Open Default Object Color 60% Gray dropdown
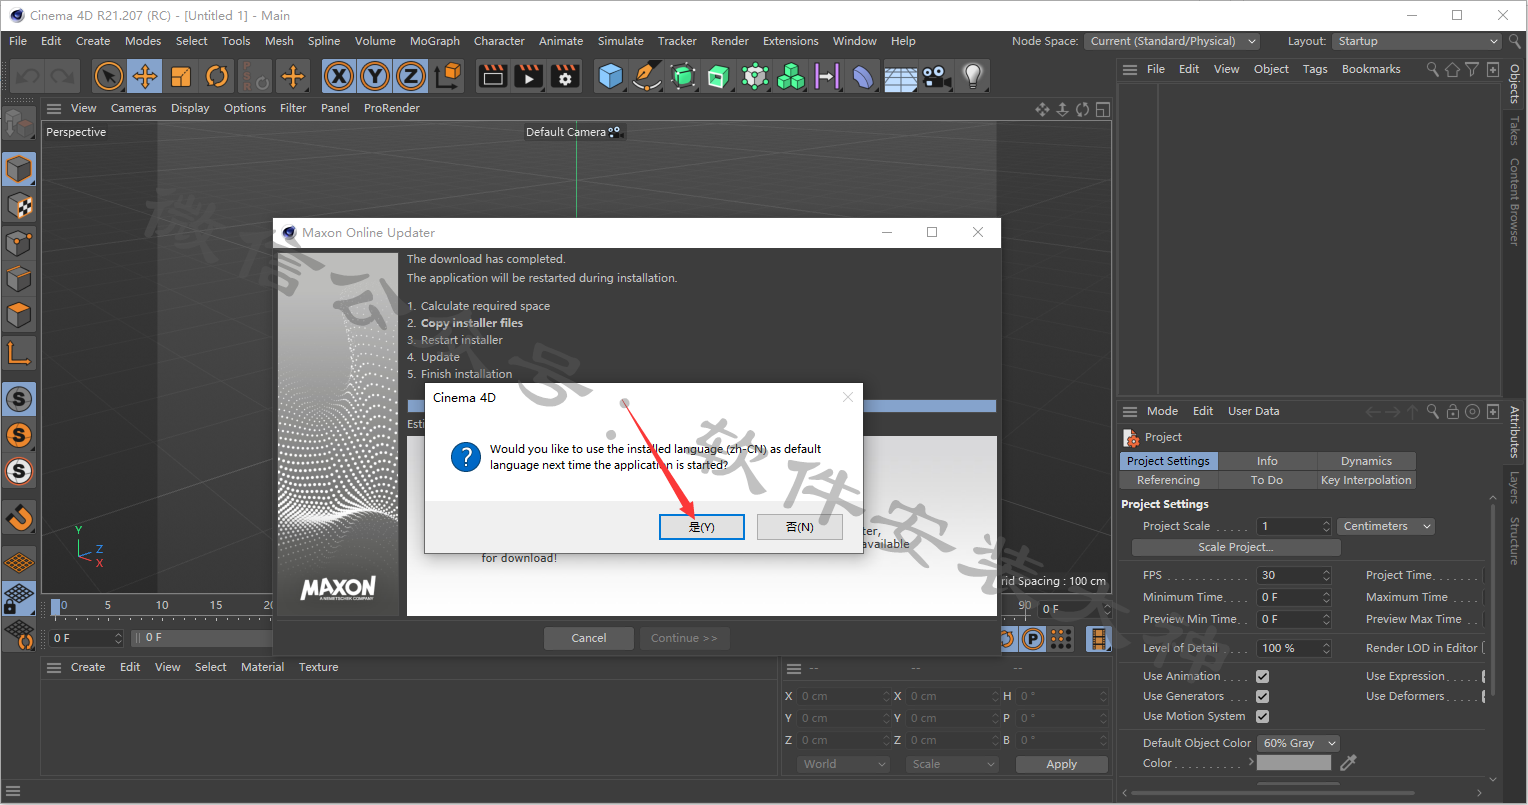The image size is (1528, 805). pyautogui.click(x=1298, y=743)
